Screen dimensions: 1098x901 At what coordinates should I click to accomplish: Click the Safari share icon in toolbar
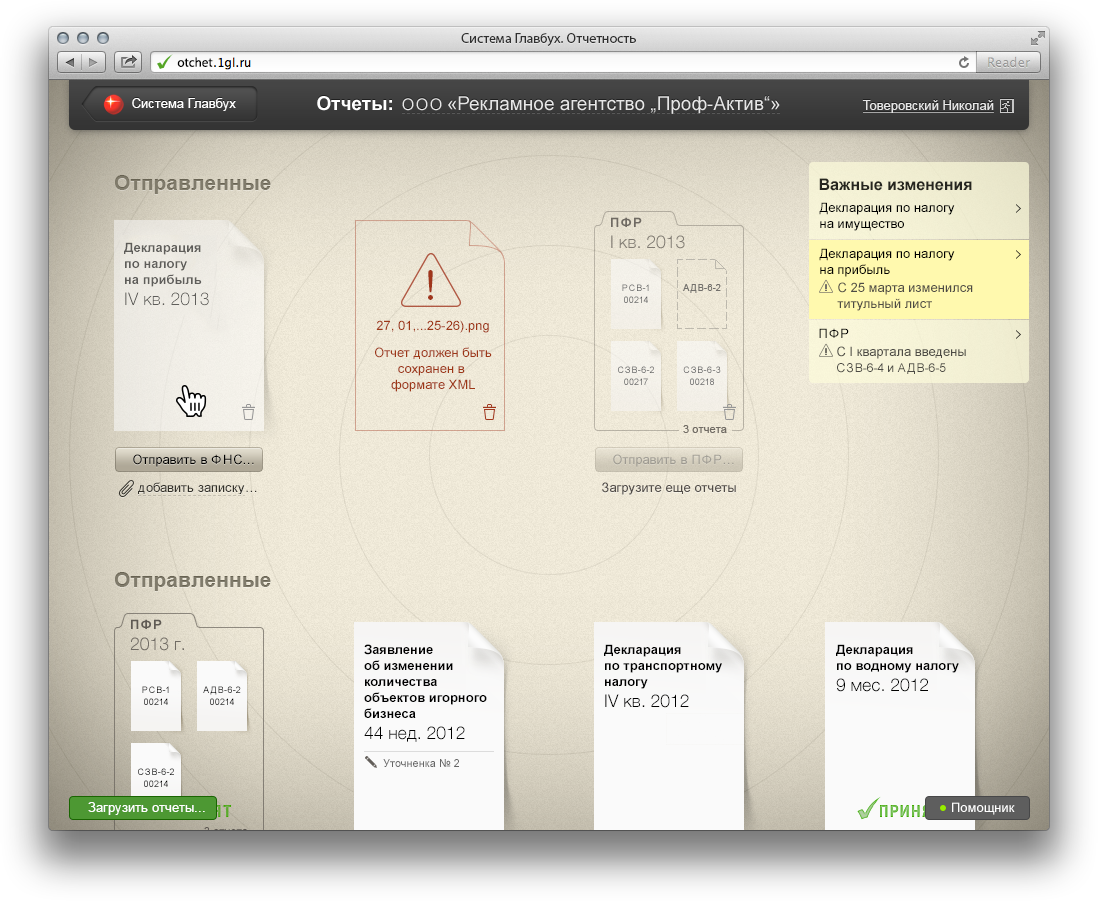[128, 62]
